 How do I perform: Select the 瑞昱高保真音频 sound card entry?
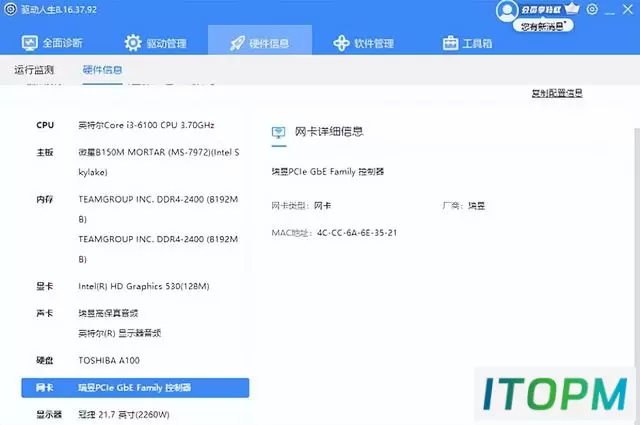tap(108, 313)
